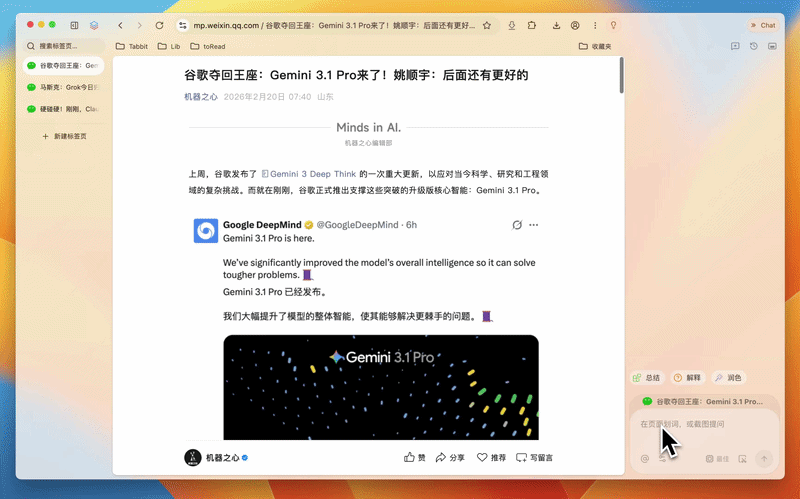
Task: Bookmark this page with the star icon
Action: tap(486, 25)
